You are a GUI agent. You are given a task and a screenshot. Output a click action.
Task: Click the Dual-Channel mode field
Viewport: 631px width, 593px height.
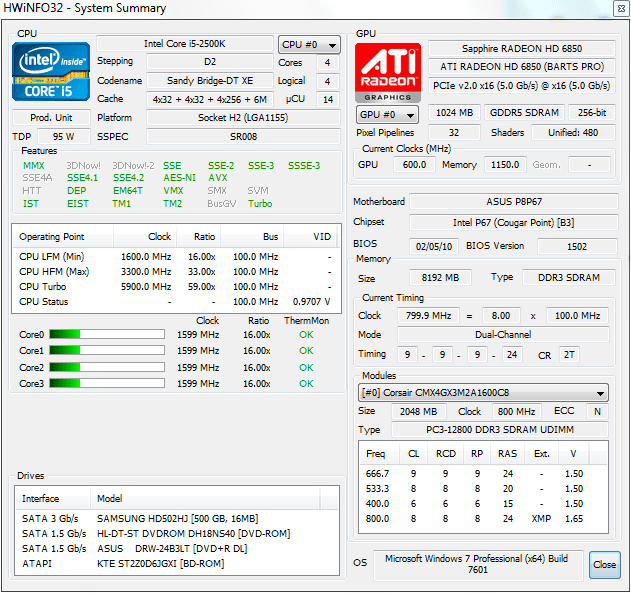[503, 334]
